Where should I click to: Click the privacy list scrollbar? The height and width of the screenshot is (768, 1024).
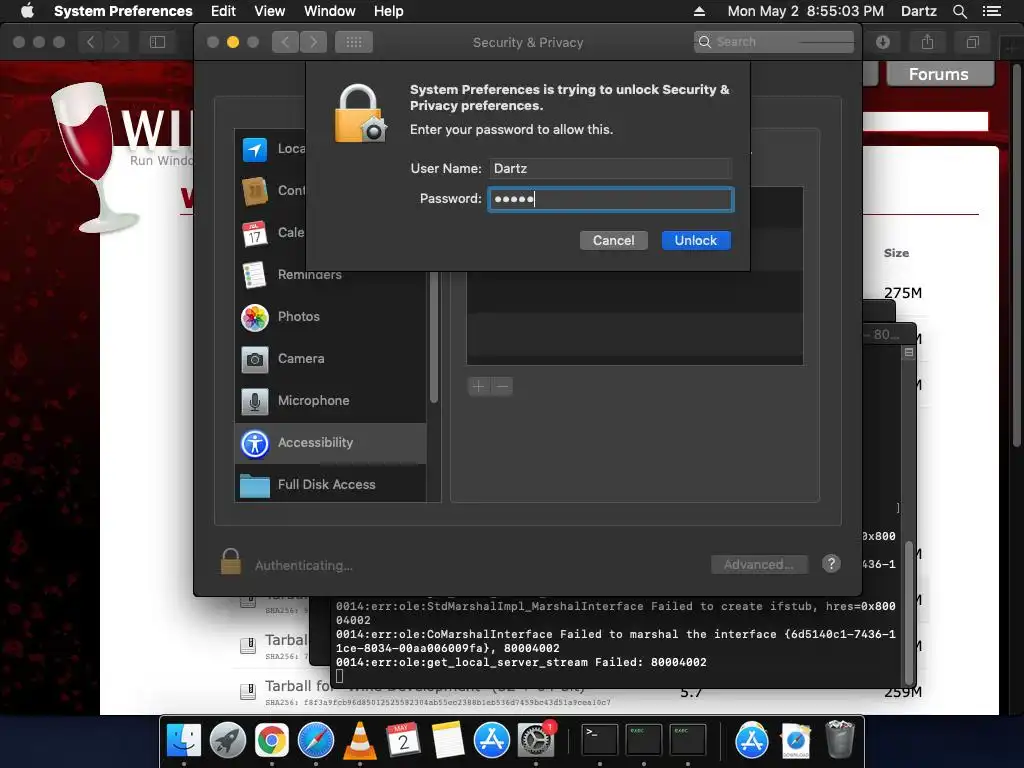[434, 338]
